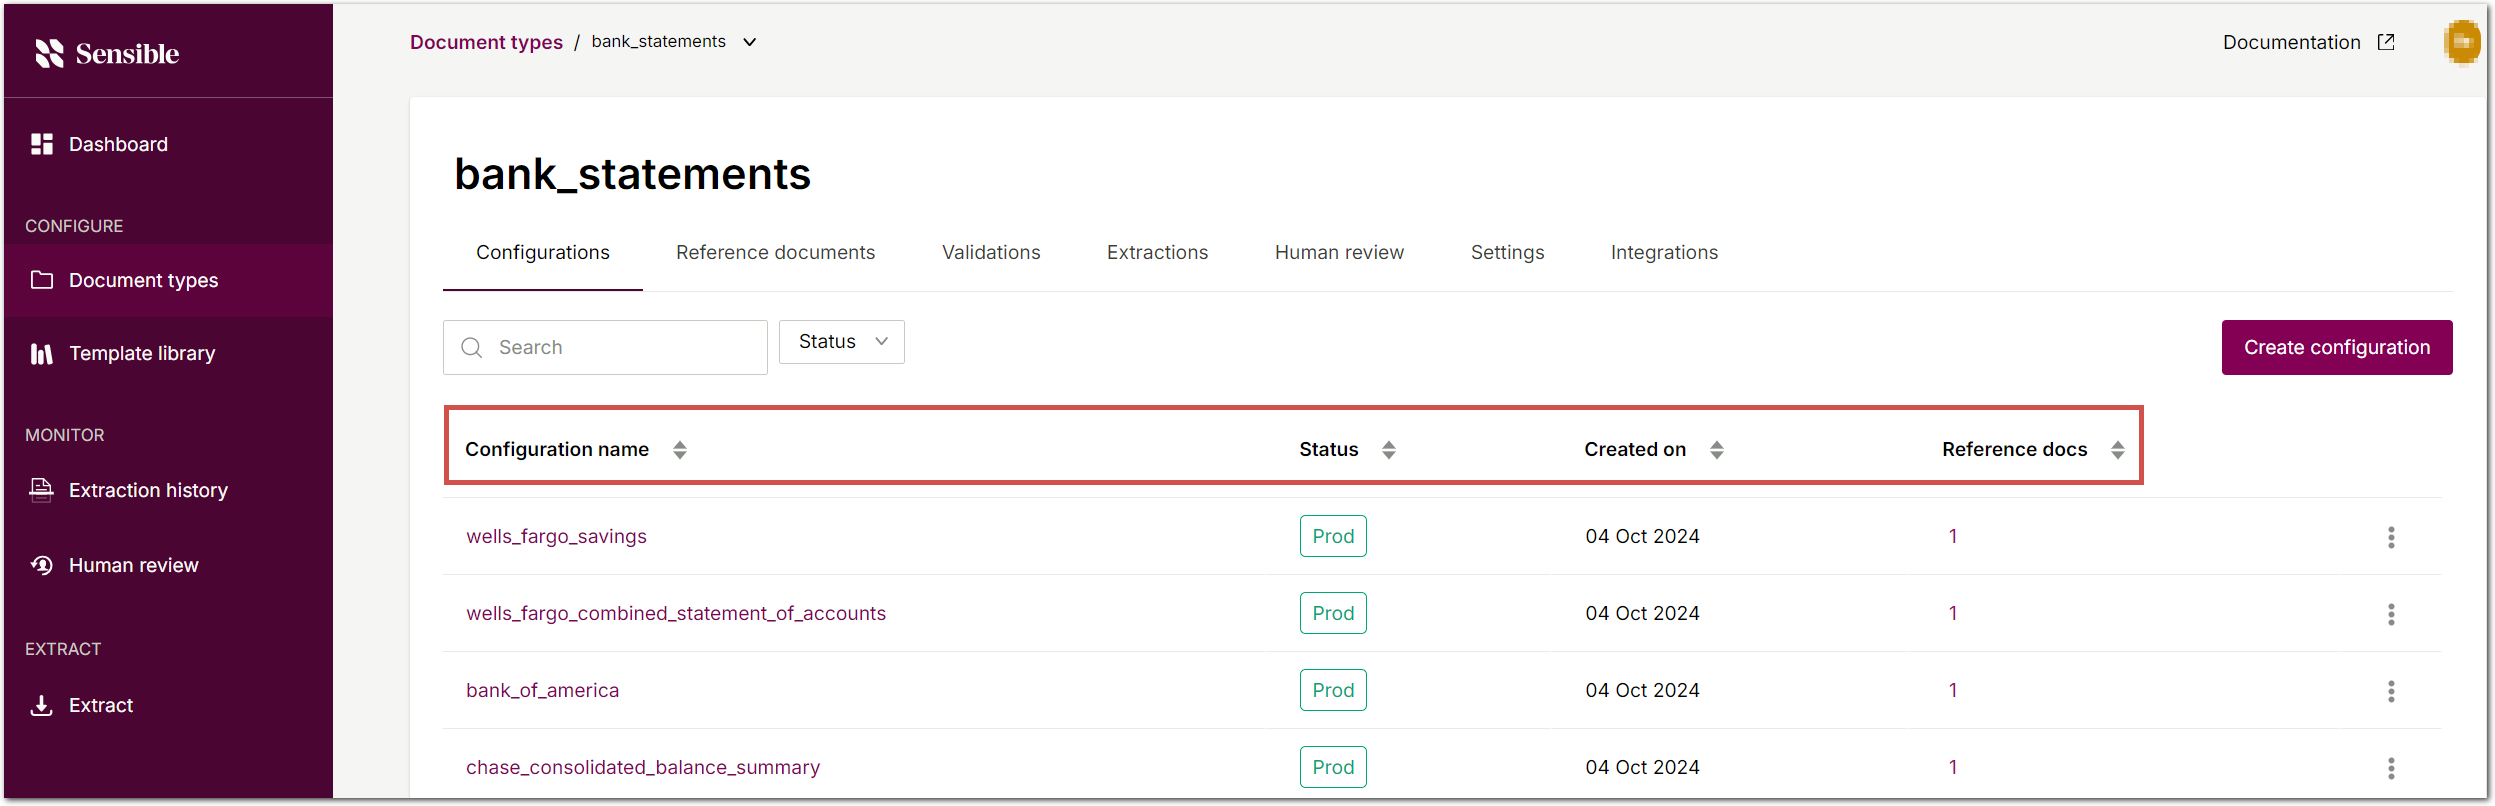Open the Settings tab
Screen dimensions: 2495x806
[1507, 253]
